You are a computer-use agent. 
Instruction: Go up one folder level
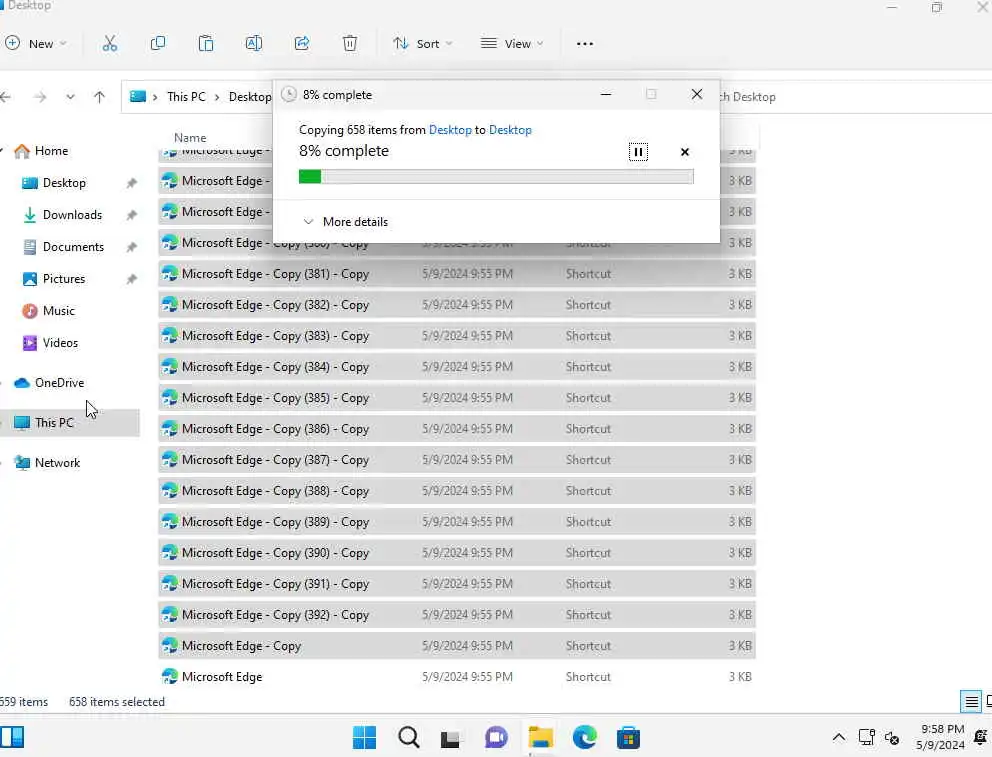tap(99, 97)
